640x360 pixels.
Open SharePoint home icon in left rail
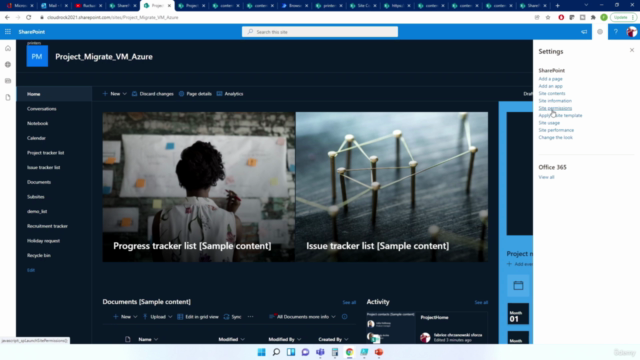click(8, 49)
